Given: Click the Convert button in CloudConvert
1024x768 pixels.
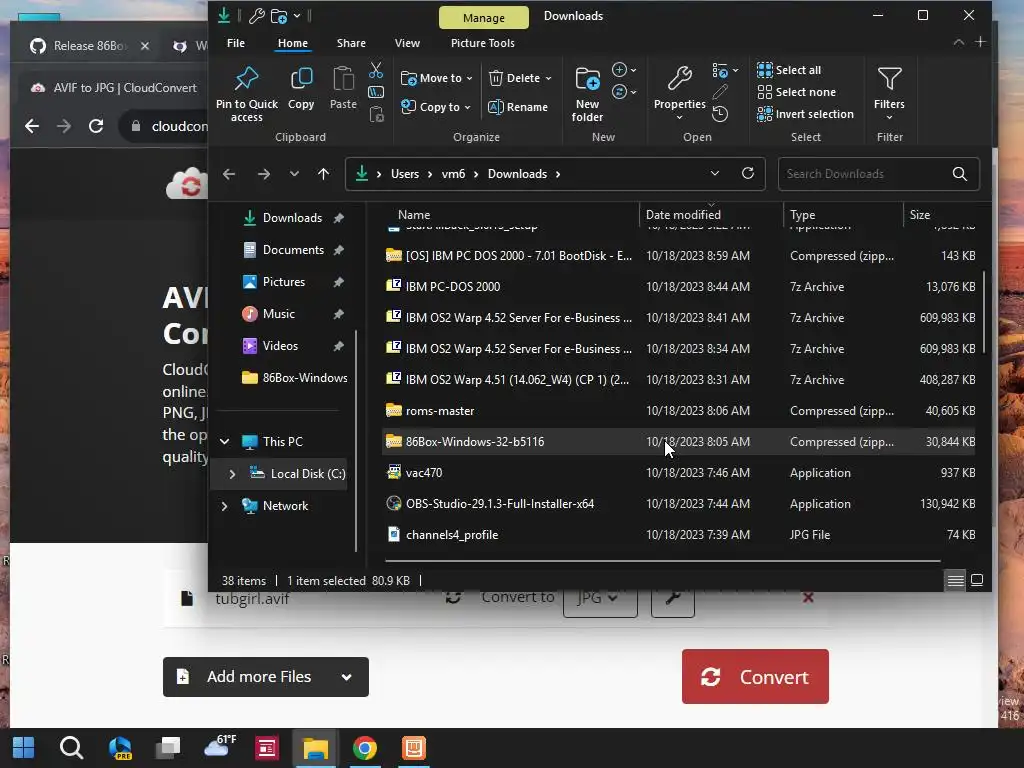Looking at the screenshot, I should point(755,677).
